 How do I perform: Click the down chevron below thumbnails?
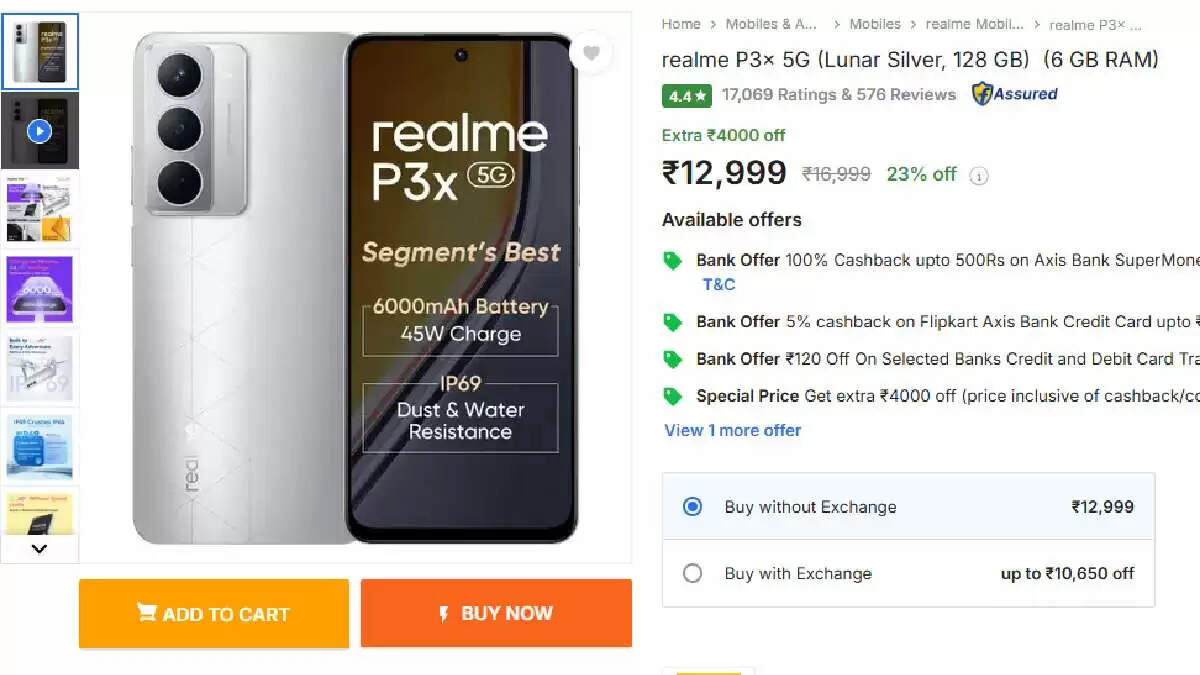coord(40,548)
